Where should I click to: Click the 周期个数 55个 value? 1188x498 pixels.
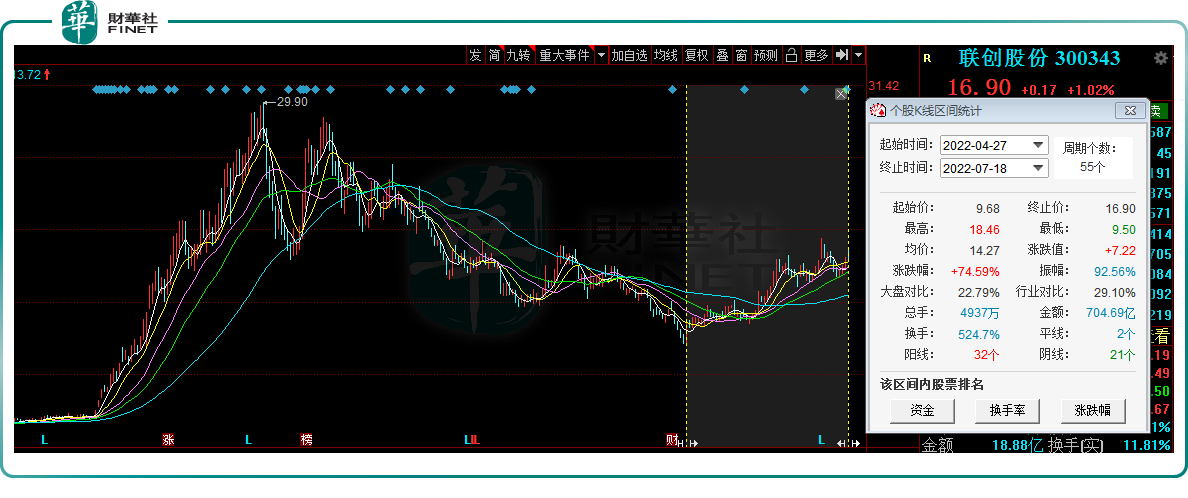[1092, 168]
